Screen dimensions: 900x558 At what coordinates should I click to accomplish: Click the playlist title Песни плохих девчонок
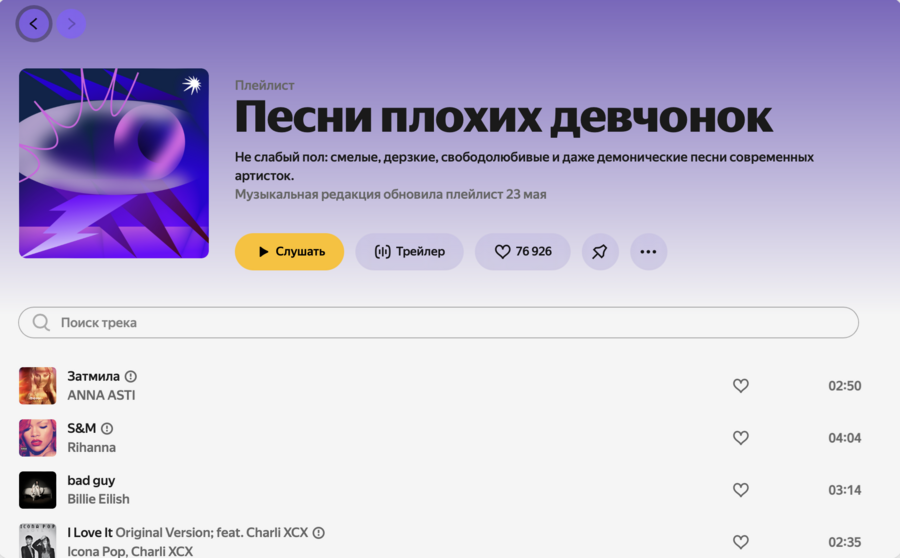(503, 117)
